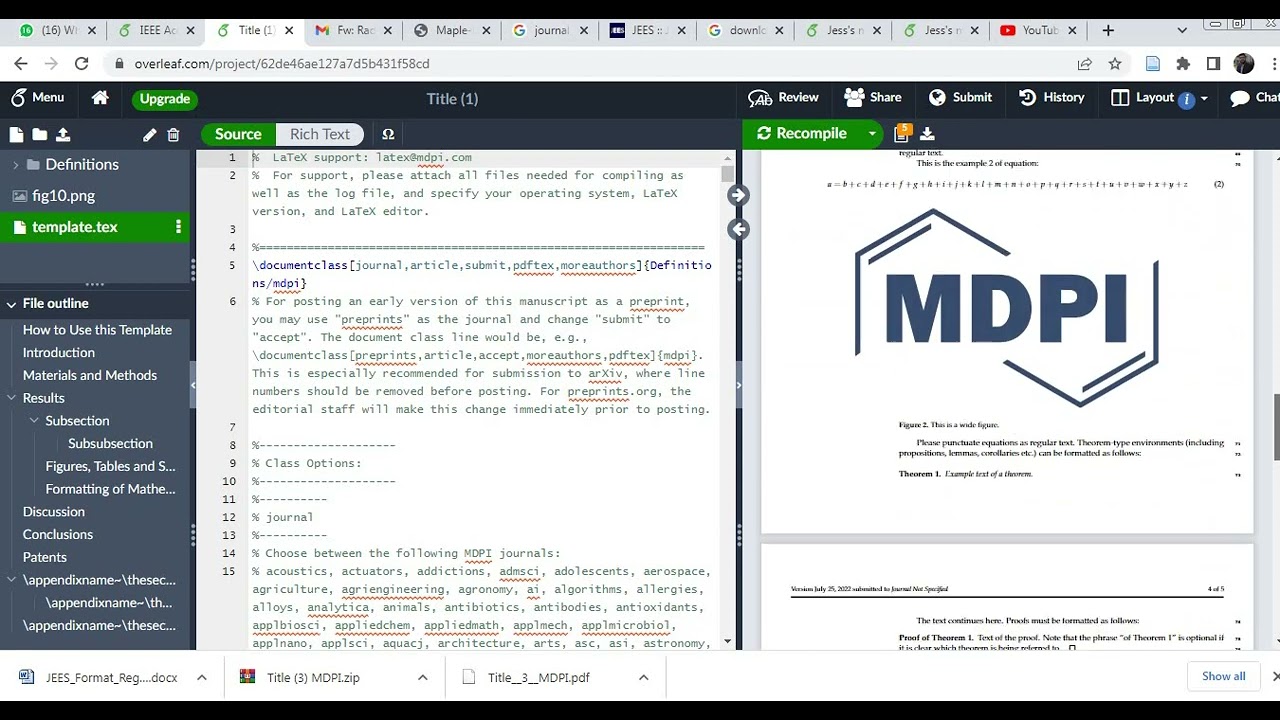Switch to JEES browser tab
The image size is (1280, 720).
click(x=646, y=30)
